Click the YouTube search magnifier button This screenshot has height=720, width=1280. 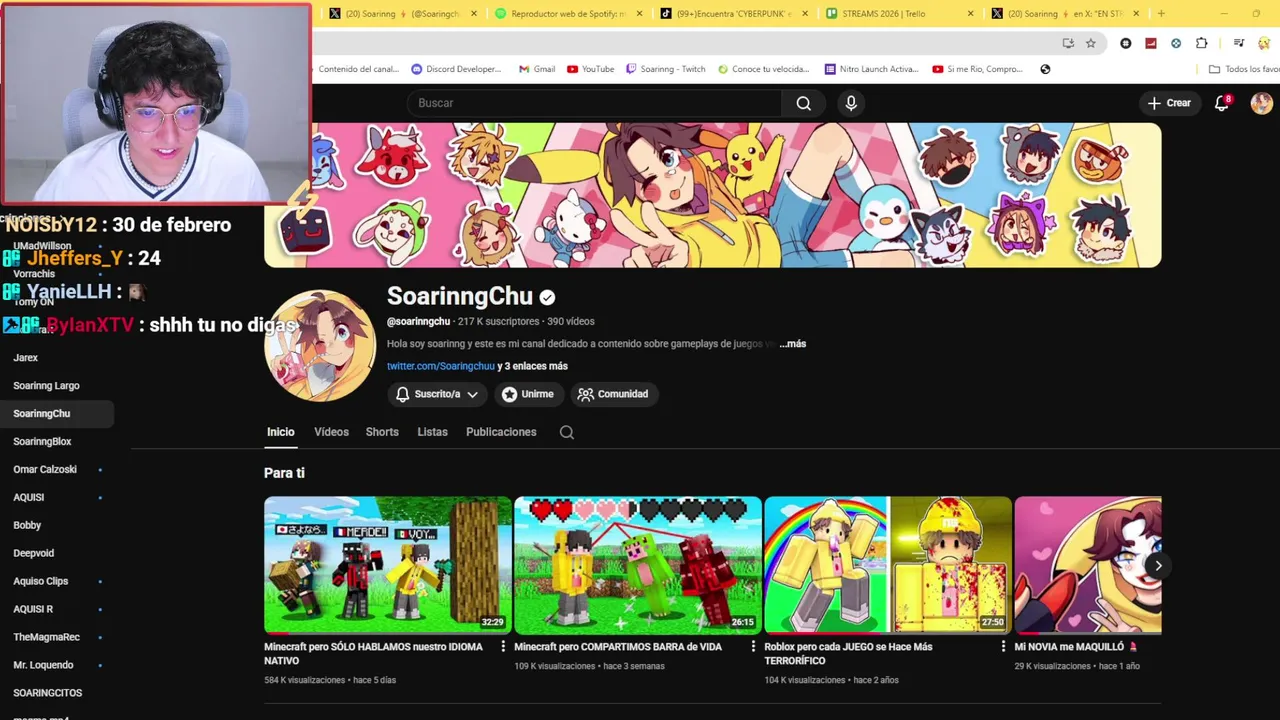pyautogui.click(x=804, y=103)
